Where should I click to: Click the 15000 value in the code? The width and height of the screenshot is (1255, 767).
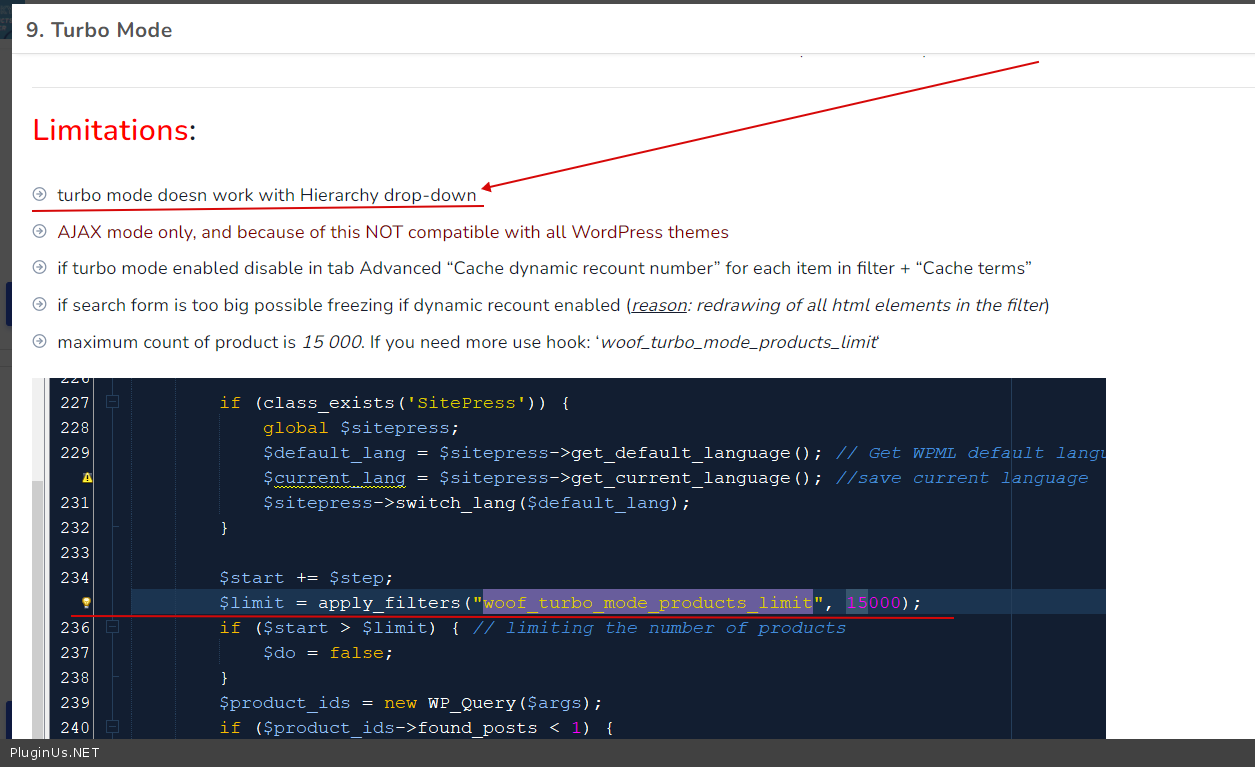tap(872, 603)
